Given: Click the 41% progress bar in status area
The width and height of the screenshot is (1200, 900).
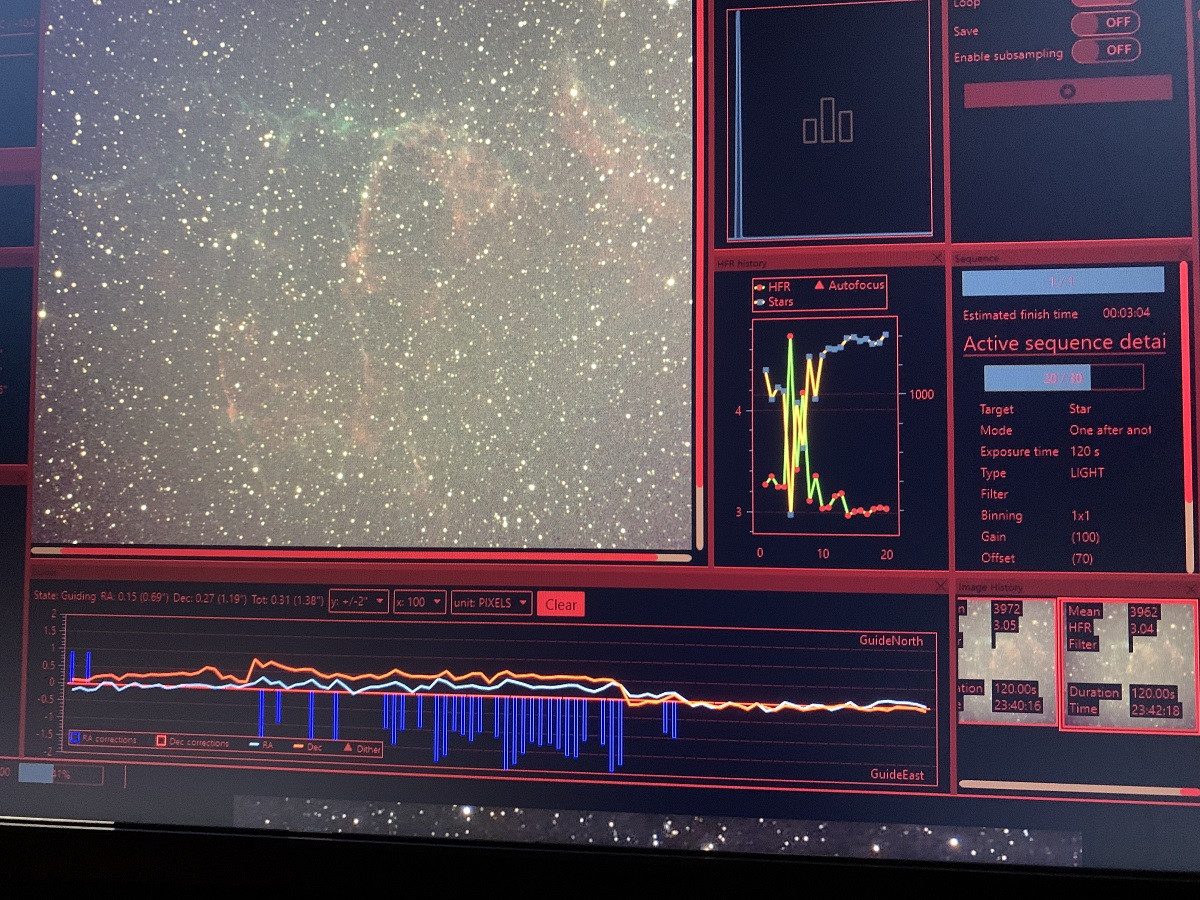Looking at the screenshot, I should pos(60,773).
